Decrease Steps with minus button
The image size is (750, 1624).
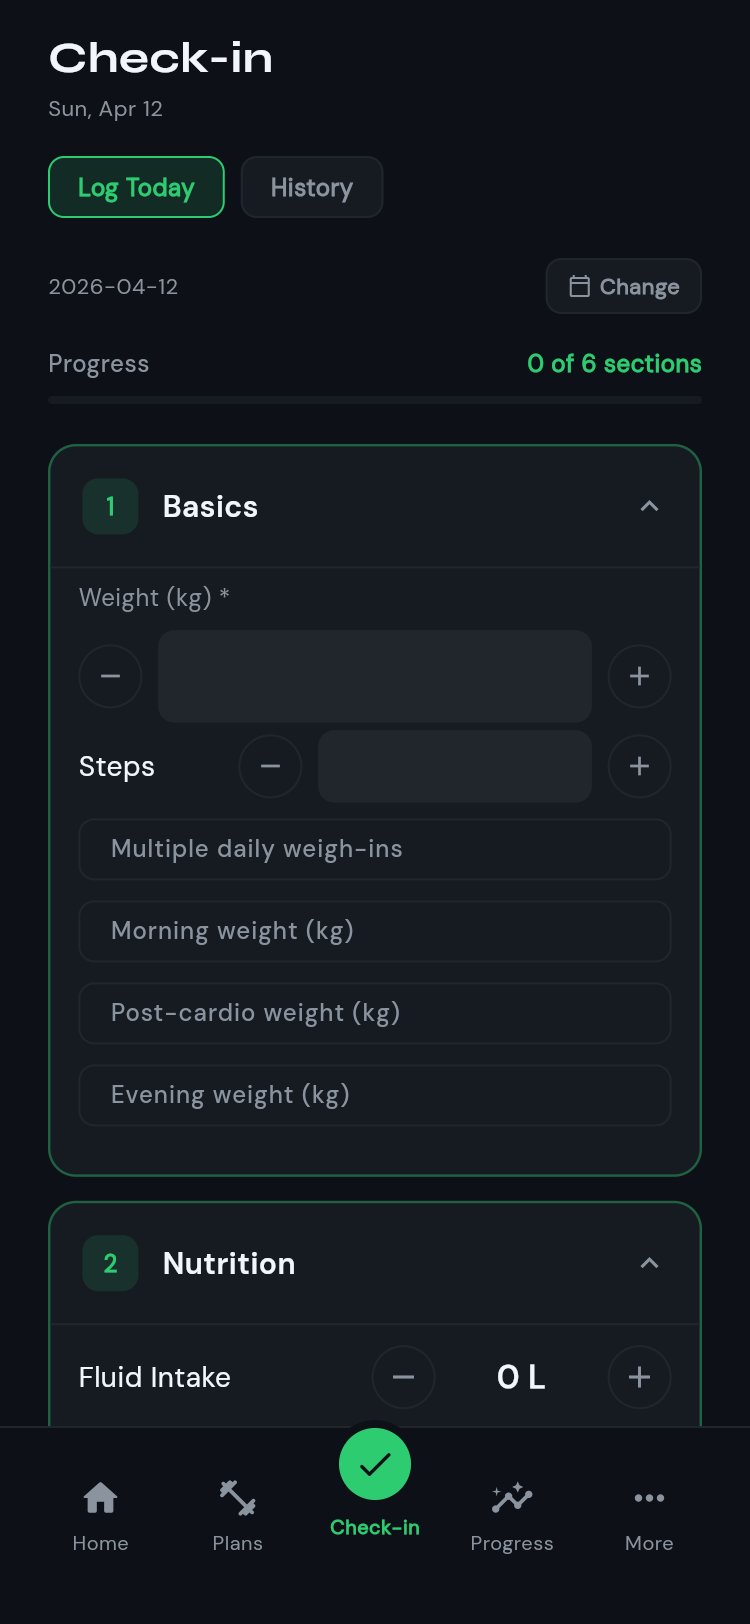[x=270, y=766]
